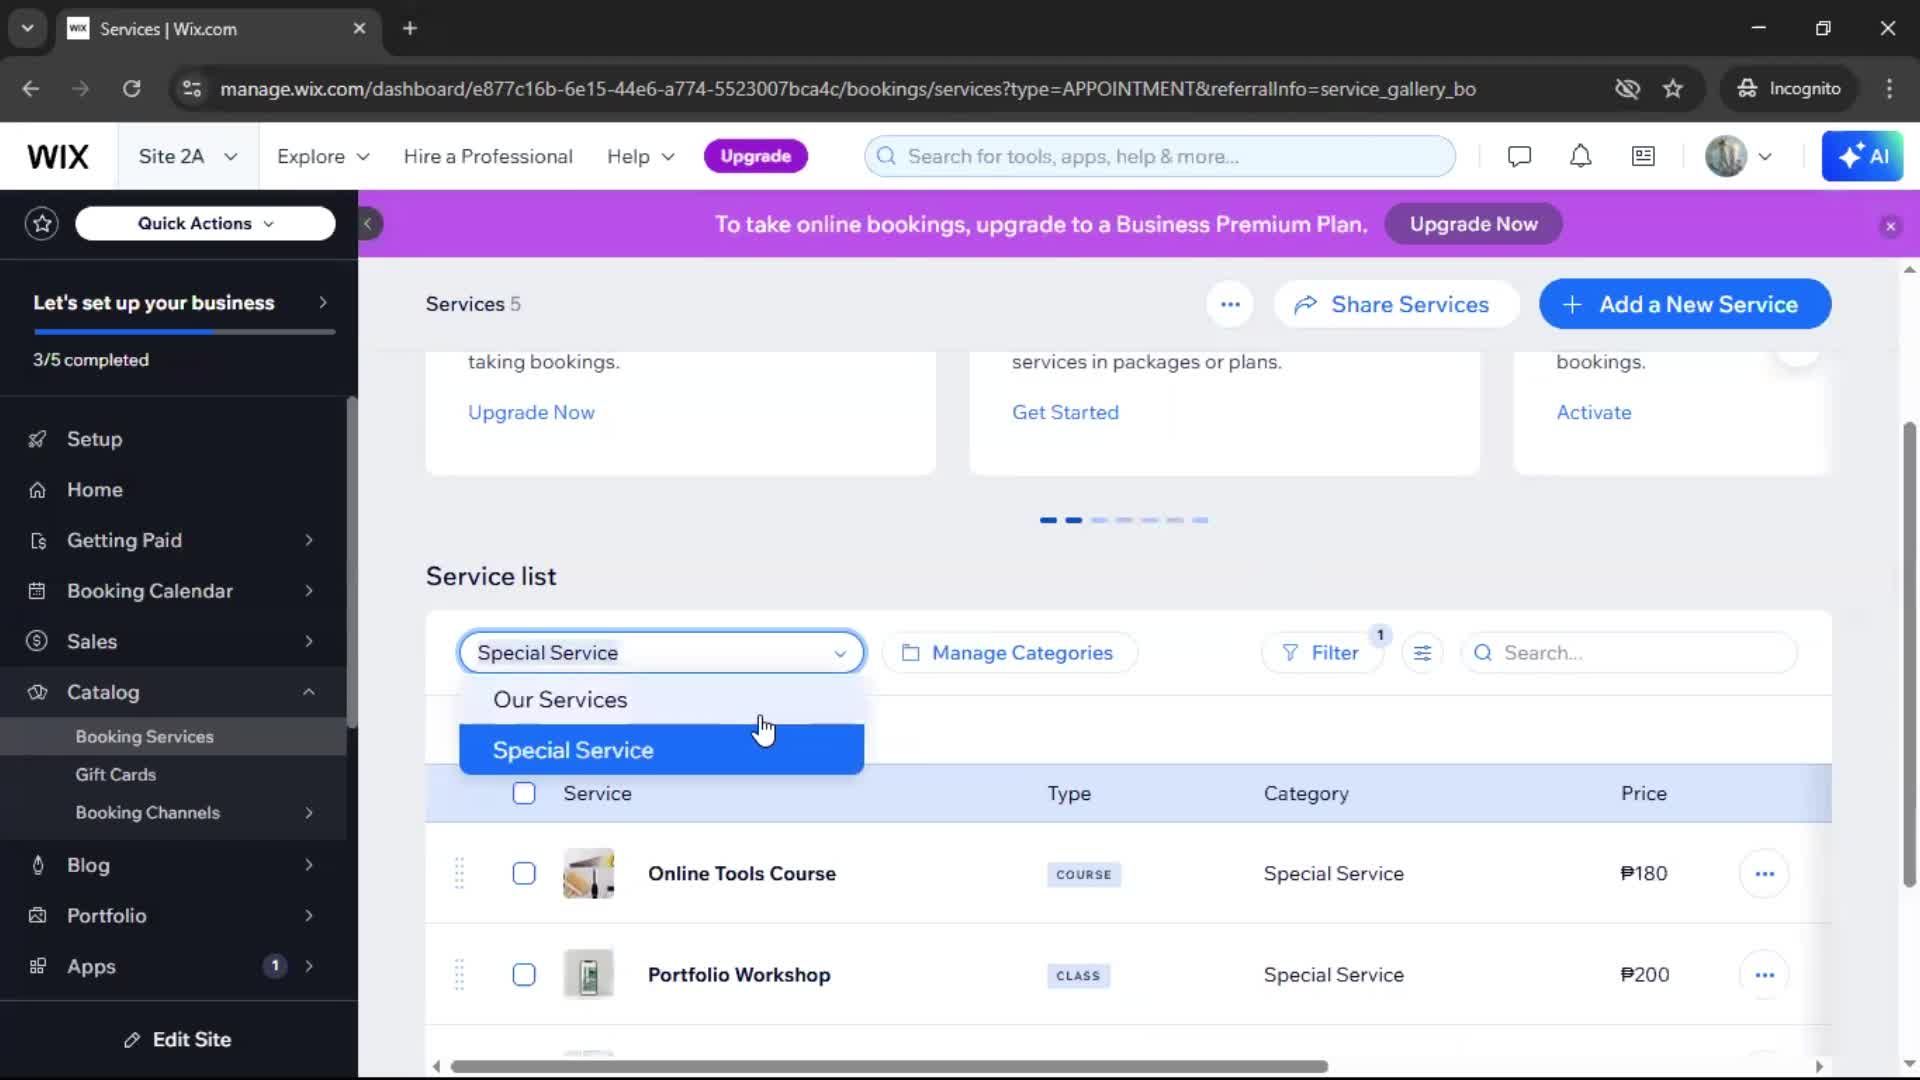Go back in browser history
Viewport: 1920px width, 1080px height.
[x=31, y=89]
